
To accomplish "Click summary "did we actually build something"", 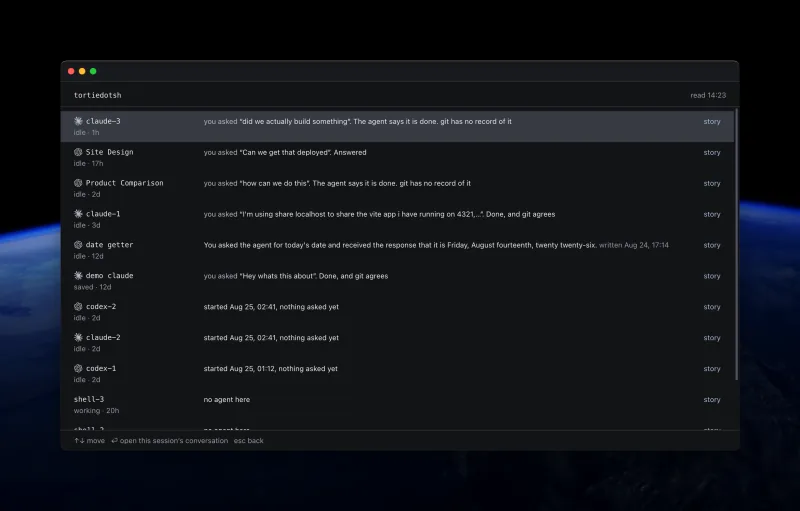I will point(358,121).
